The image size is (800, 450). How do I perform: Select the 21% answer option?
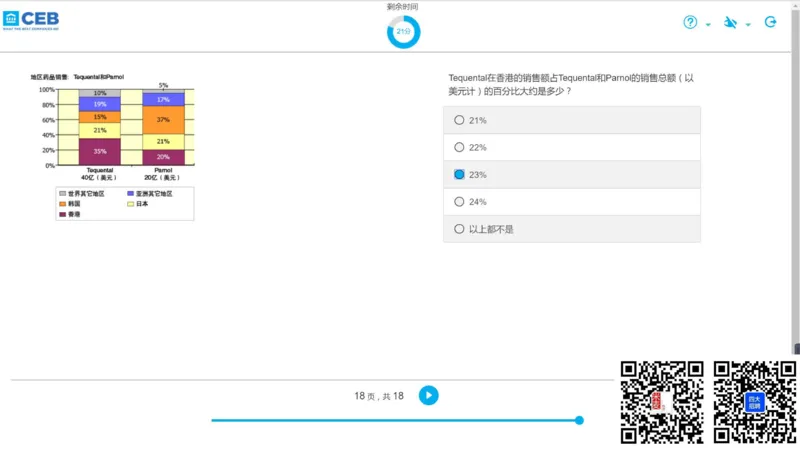572,120
